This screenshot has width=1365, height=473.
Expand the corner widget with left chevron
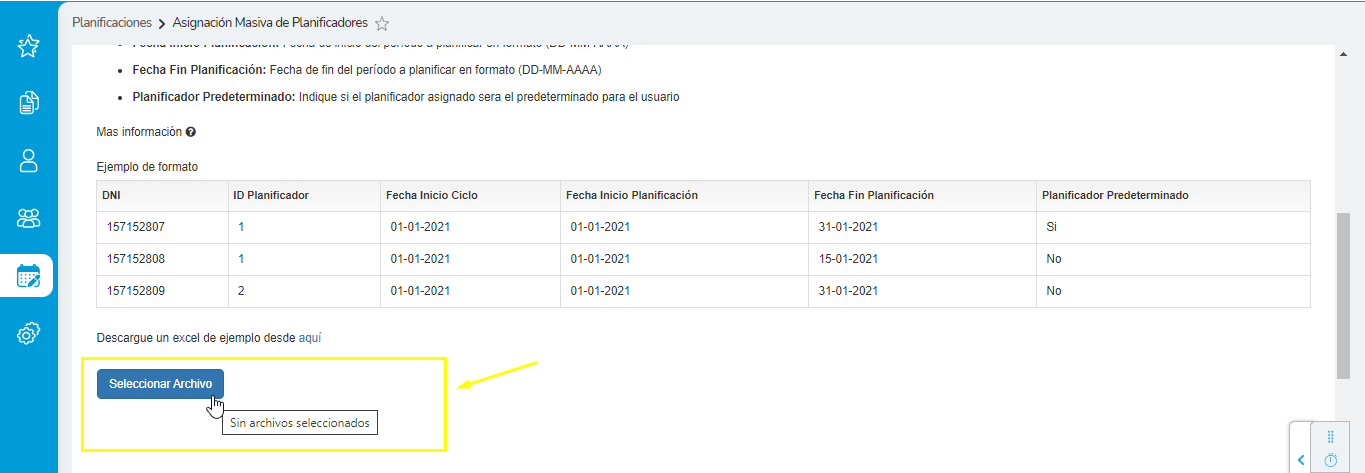click(x=1301, y=460)
